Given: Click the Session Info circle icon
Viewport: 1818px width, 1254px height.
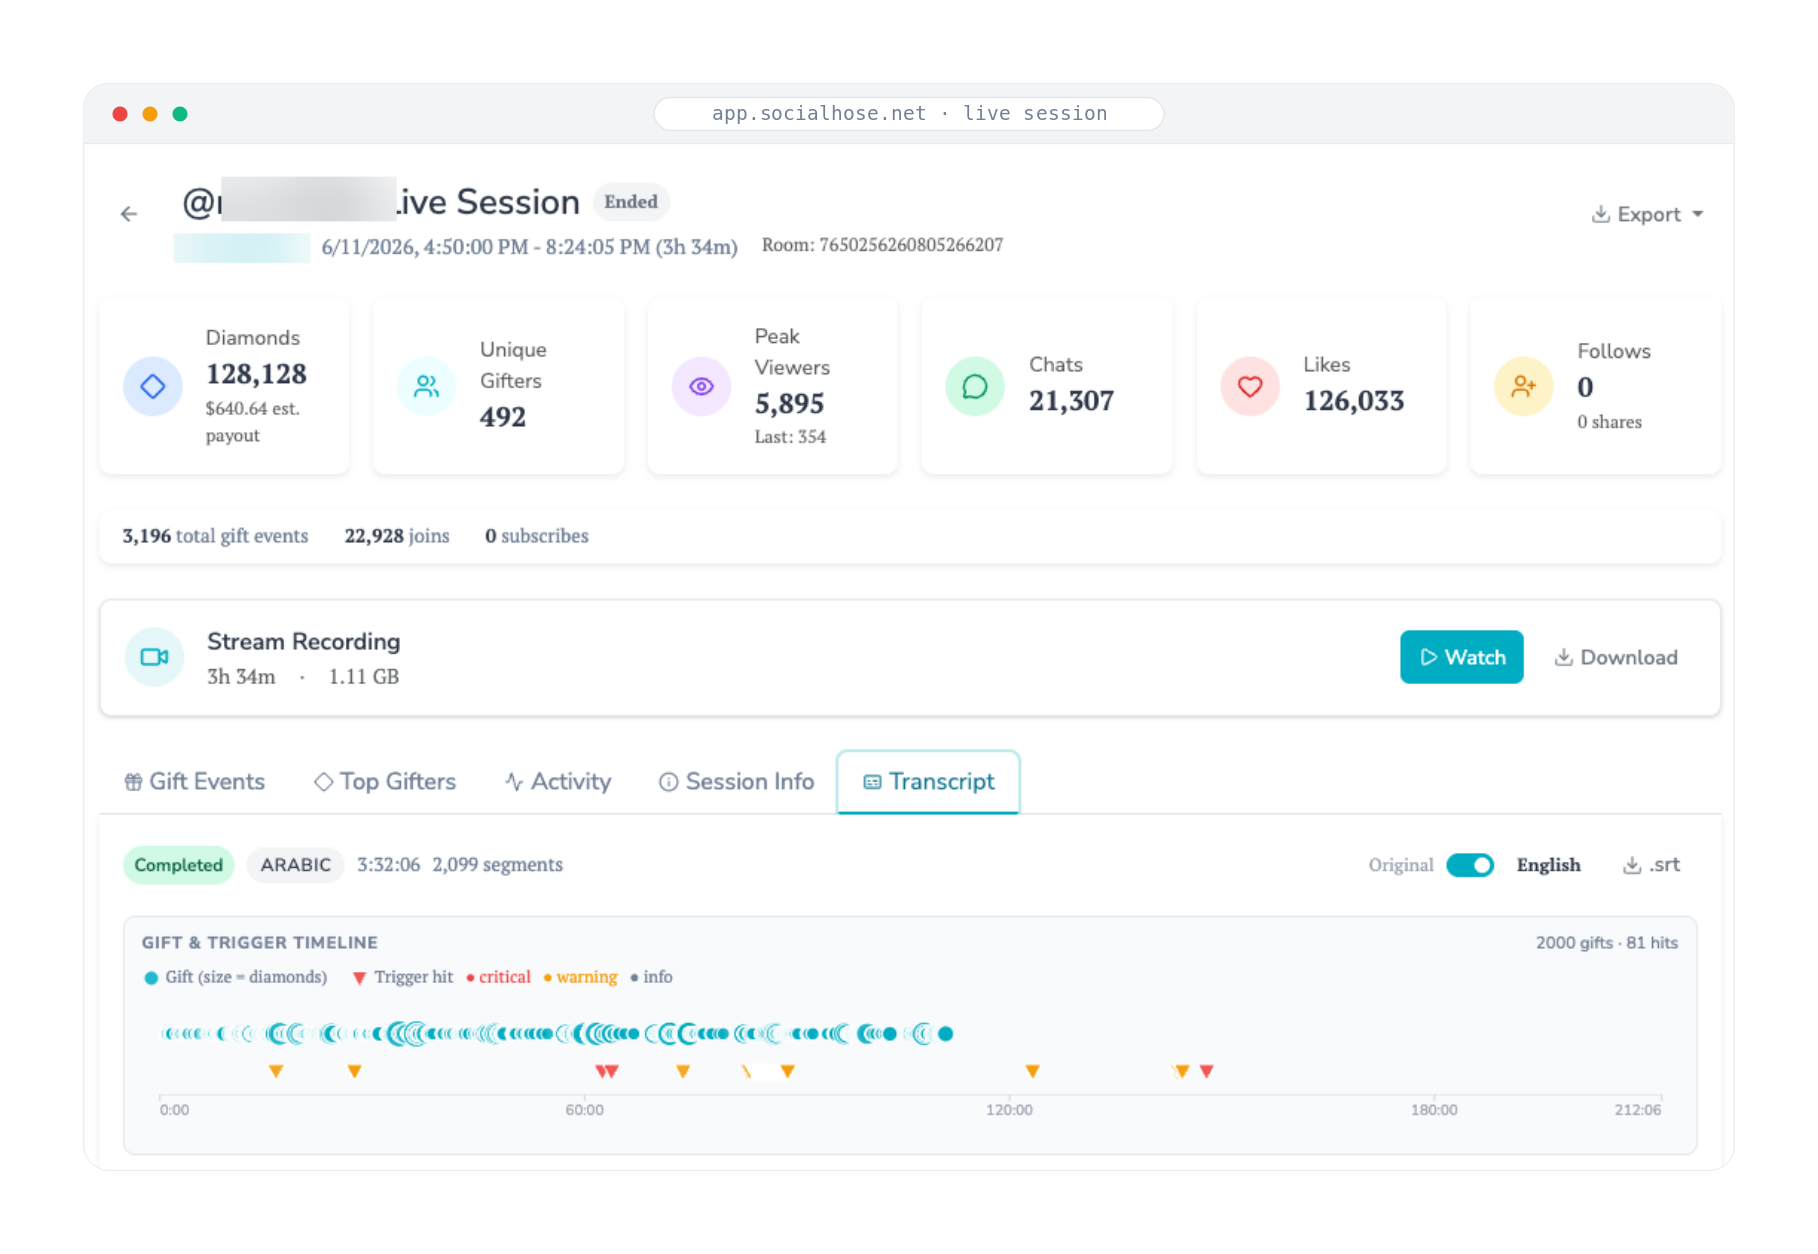Looking at the screenshot, I should coord(668,782).
